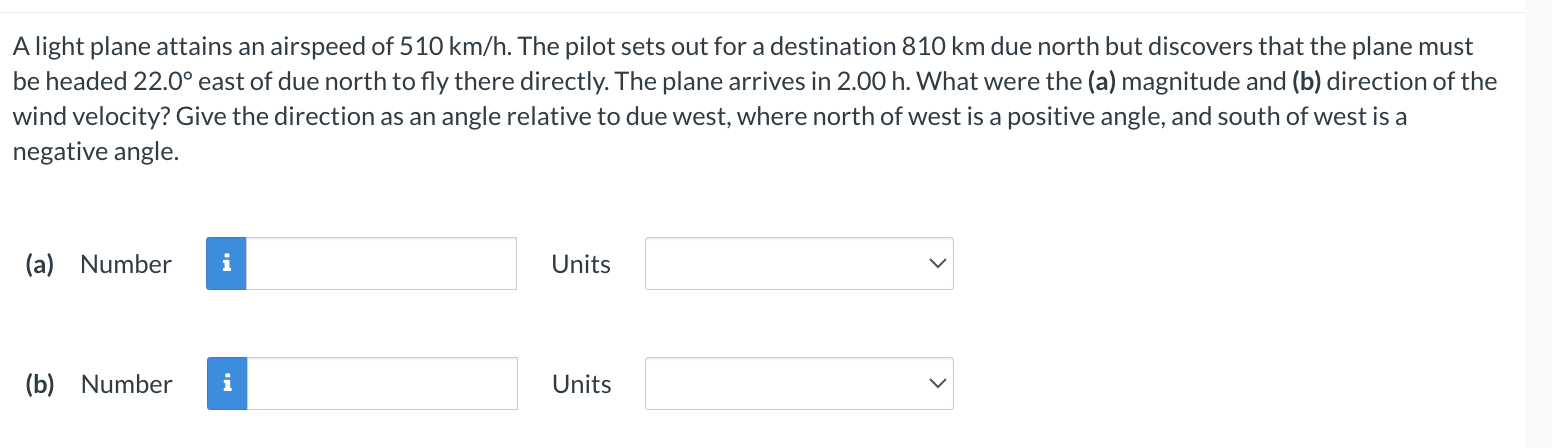Focus the part (b) number input field
1552x448 pixels.
[382, 384]
